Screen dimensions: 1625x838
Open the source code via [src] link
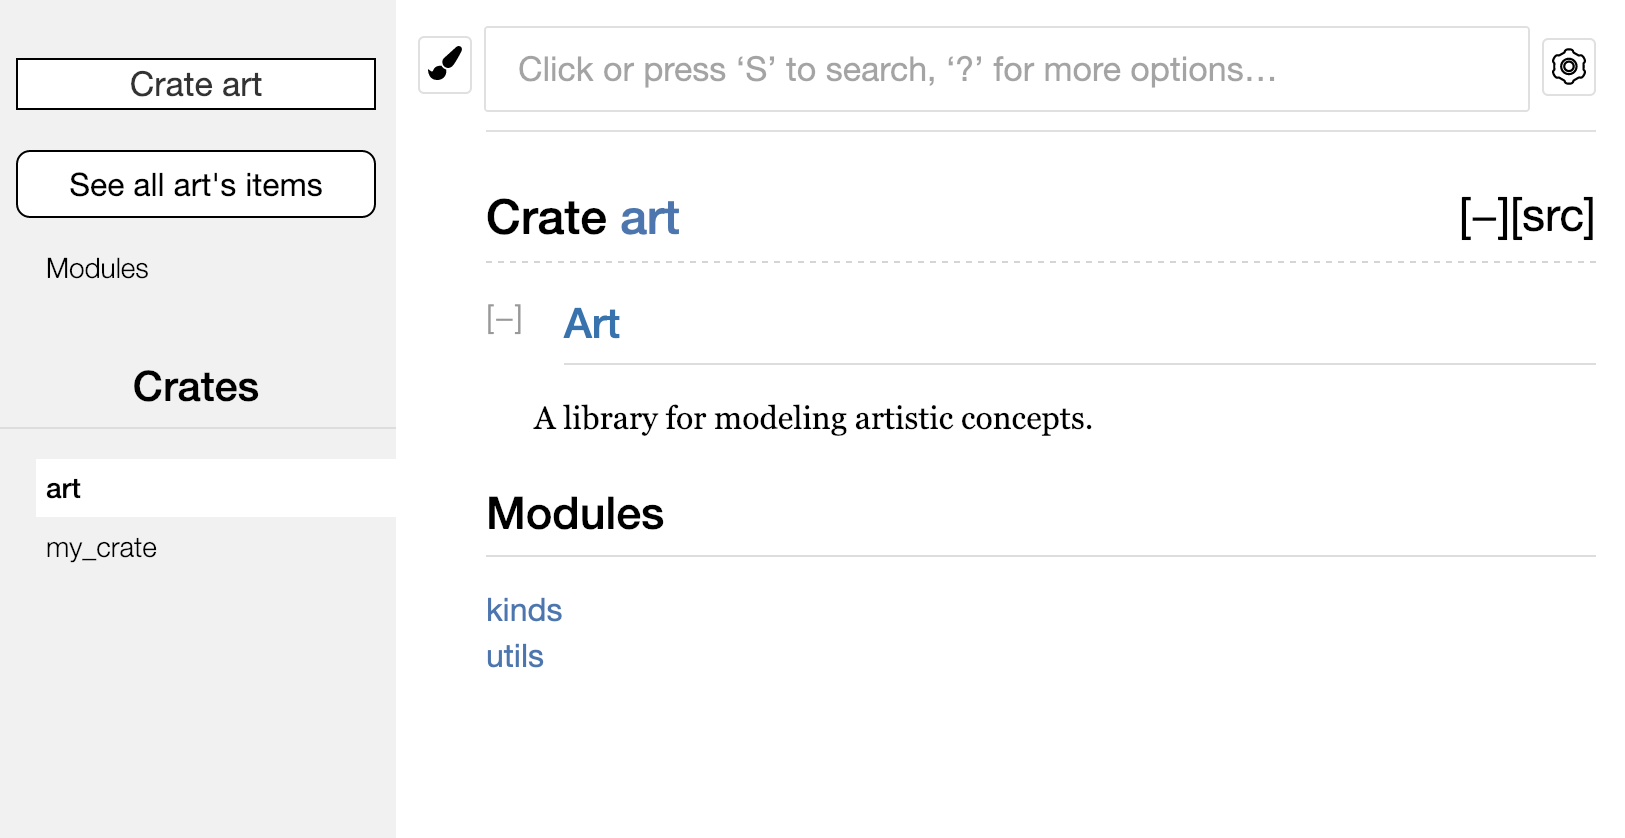[1551, 217]
